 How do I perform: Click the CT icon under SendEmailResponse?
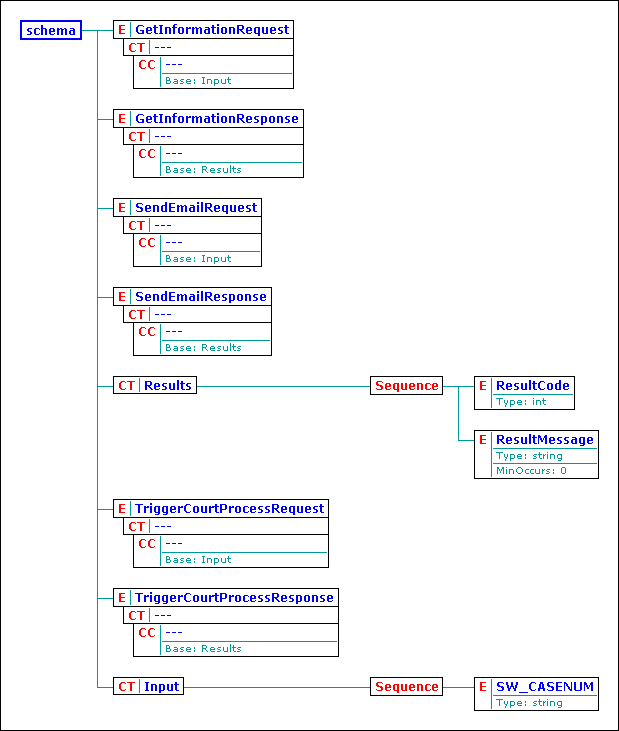[137, 315]
